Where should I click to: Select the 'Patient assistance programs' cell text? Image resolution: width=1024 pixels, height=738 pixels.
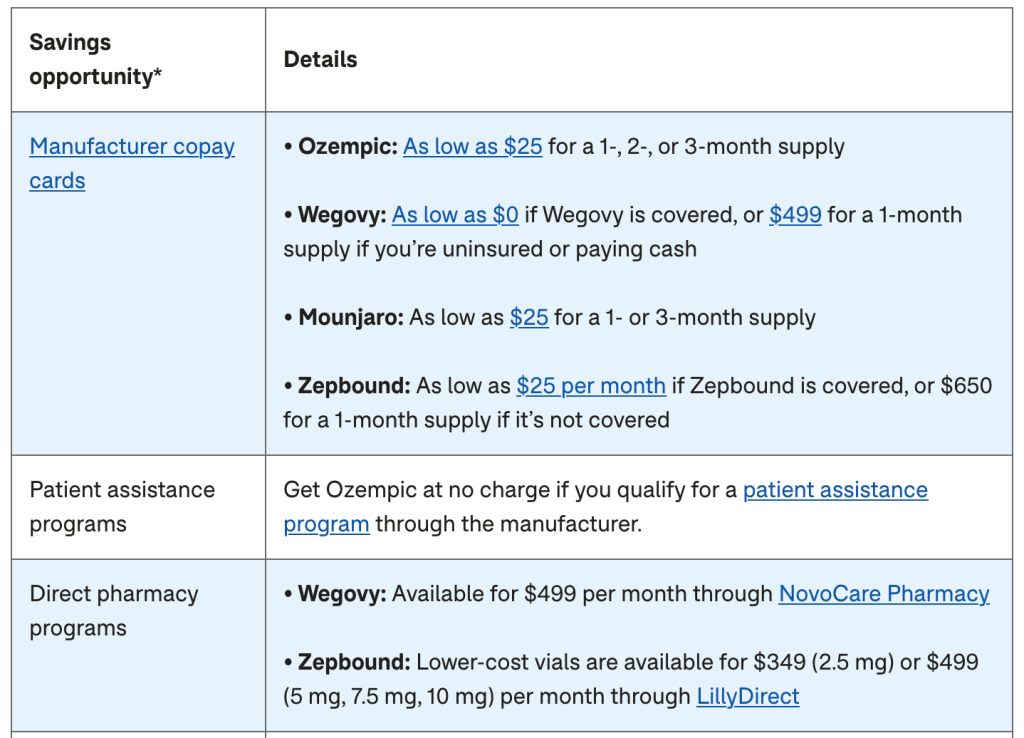(x=122, y=507)
